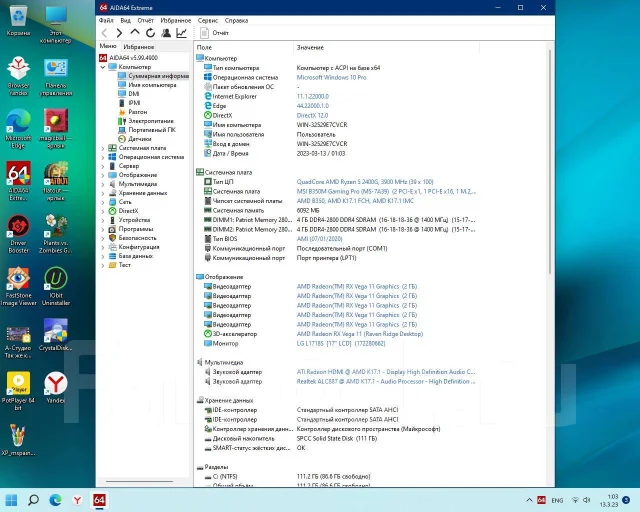640x512 pixels.
Task: Open the Справка menu
Action: (x=236, y=20)
